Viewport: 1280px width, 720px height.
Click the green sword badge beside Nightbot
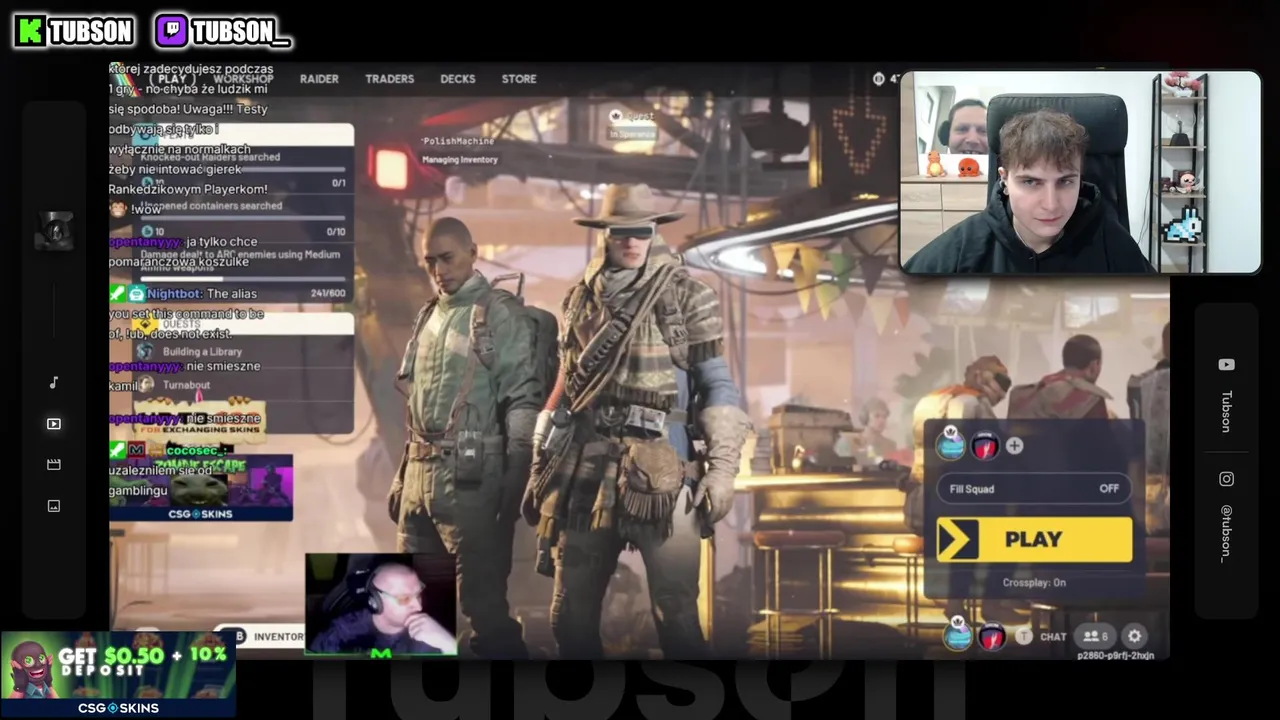[x=118, y=294]
